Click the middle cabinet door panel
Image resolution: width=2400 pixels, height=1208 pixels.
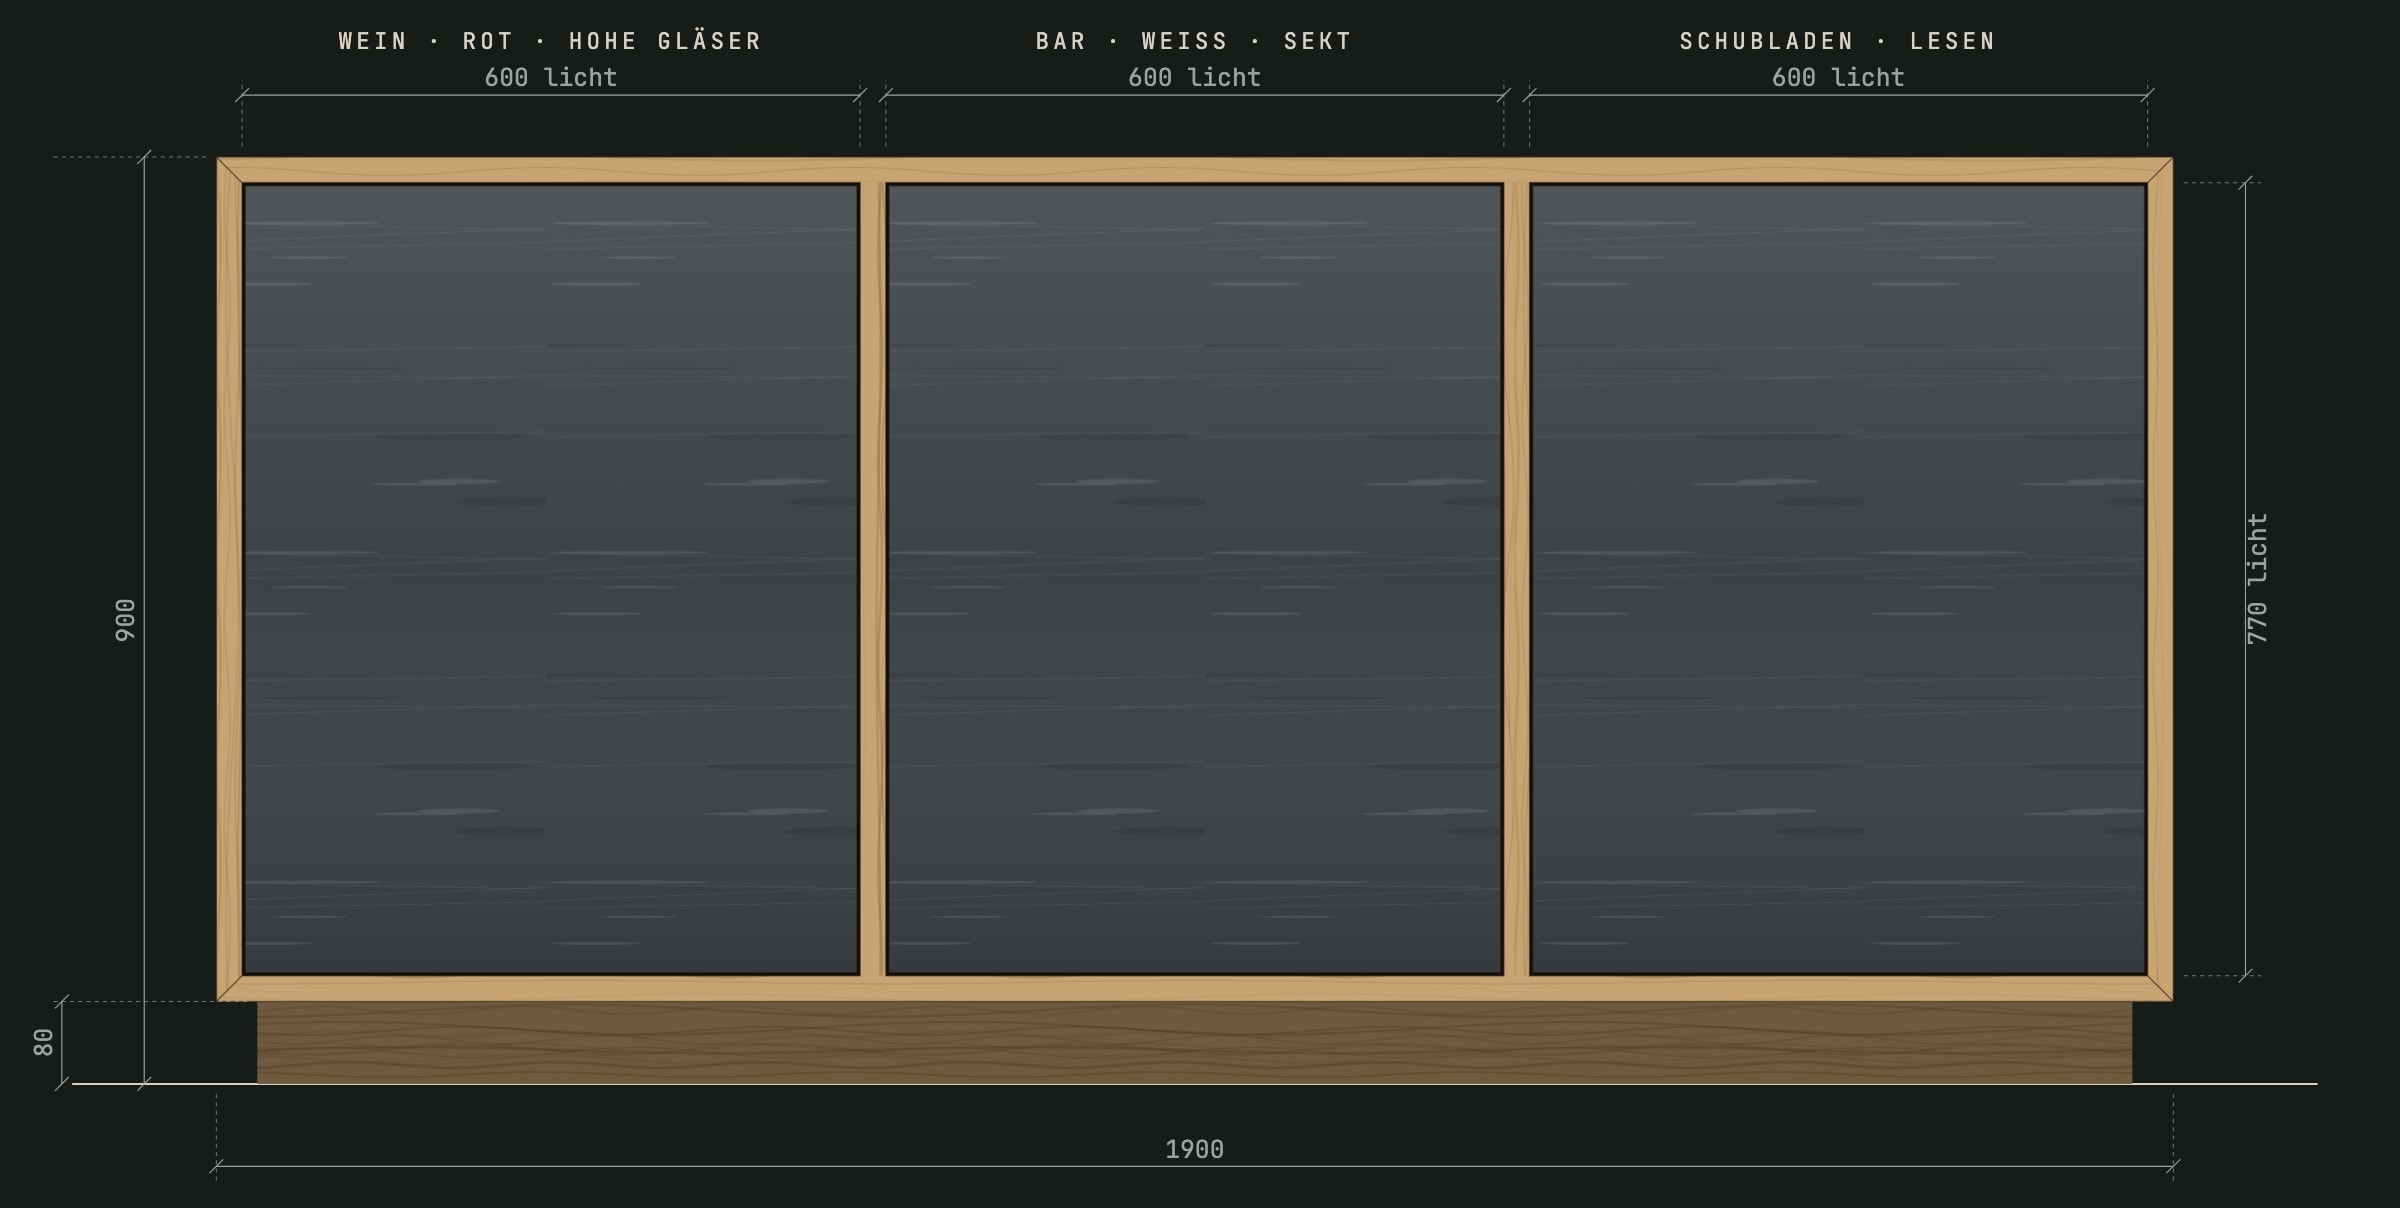[1195, 579]
